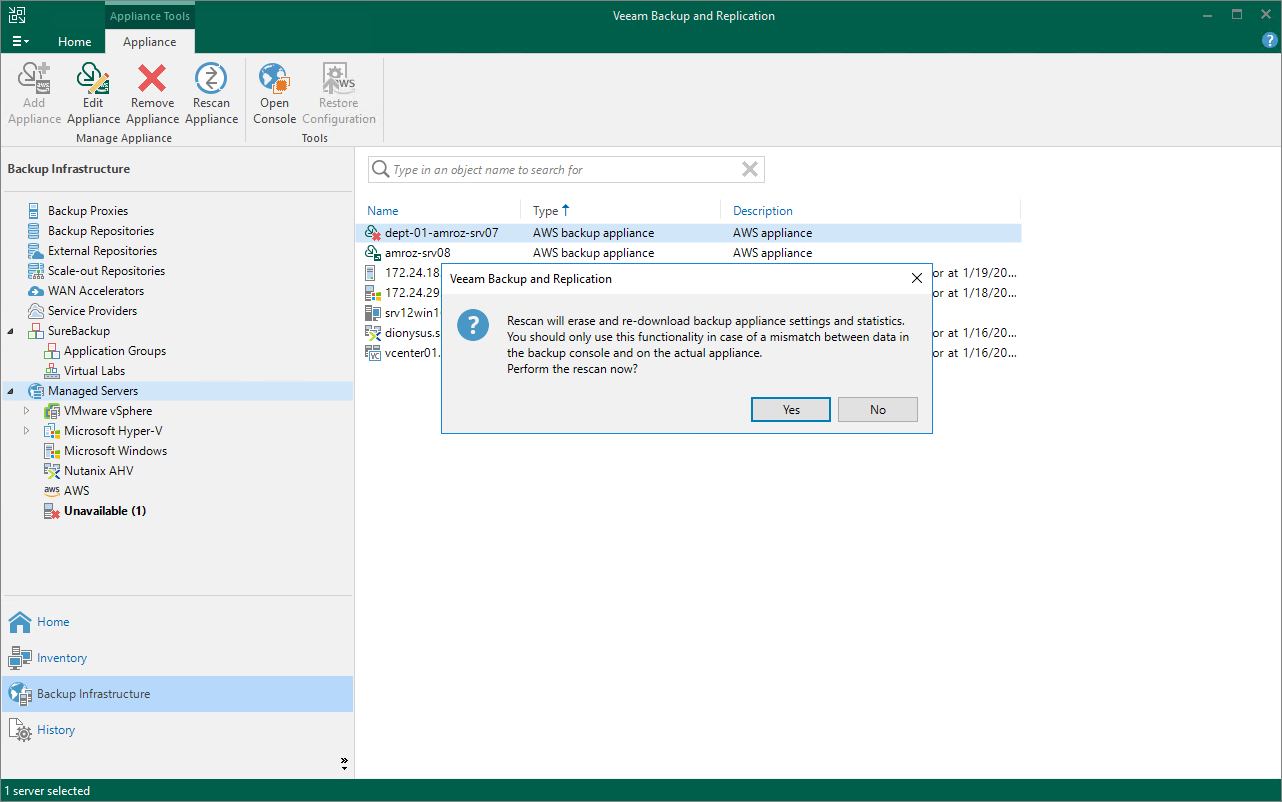The height and width of the screenshot is (802, 1282).
Task: Collapse the SureBackup tree node
Action: click(x=11, y=331)
